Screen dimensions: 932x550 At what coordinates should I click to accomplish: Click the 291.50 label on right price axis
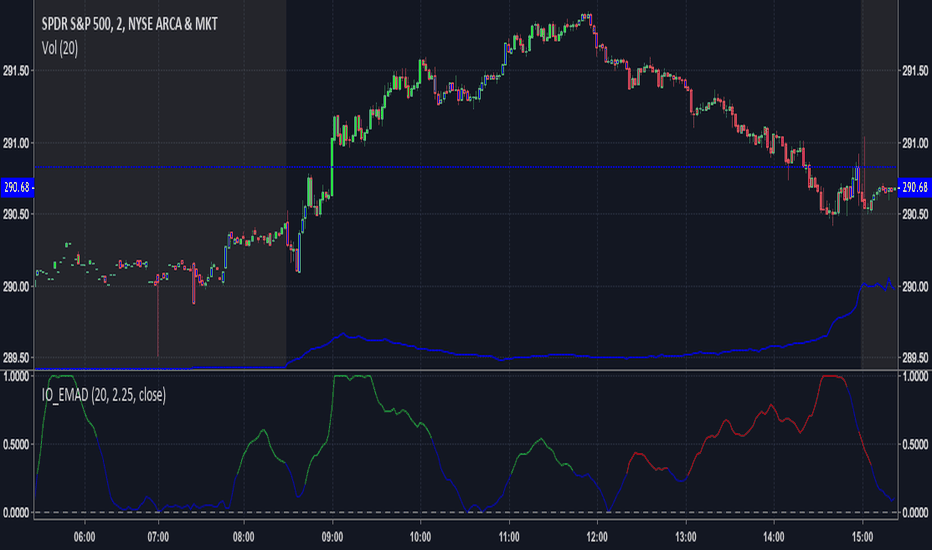pos(915,71)
